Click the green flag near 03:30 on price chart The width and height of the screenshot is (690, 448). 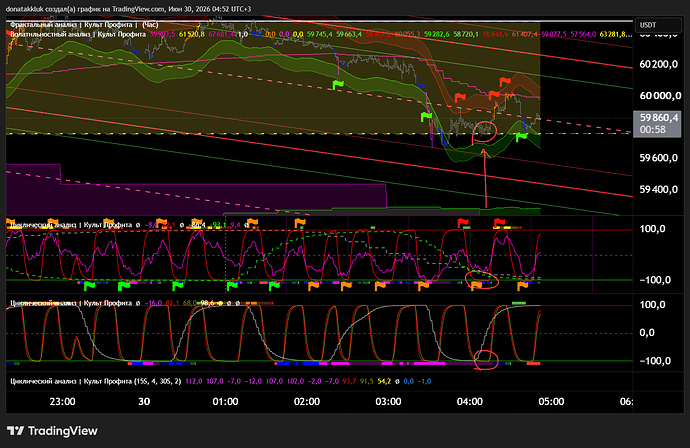pos(426,117)
